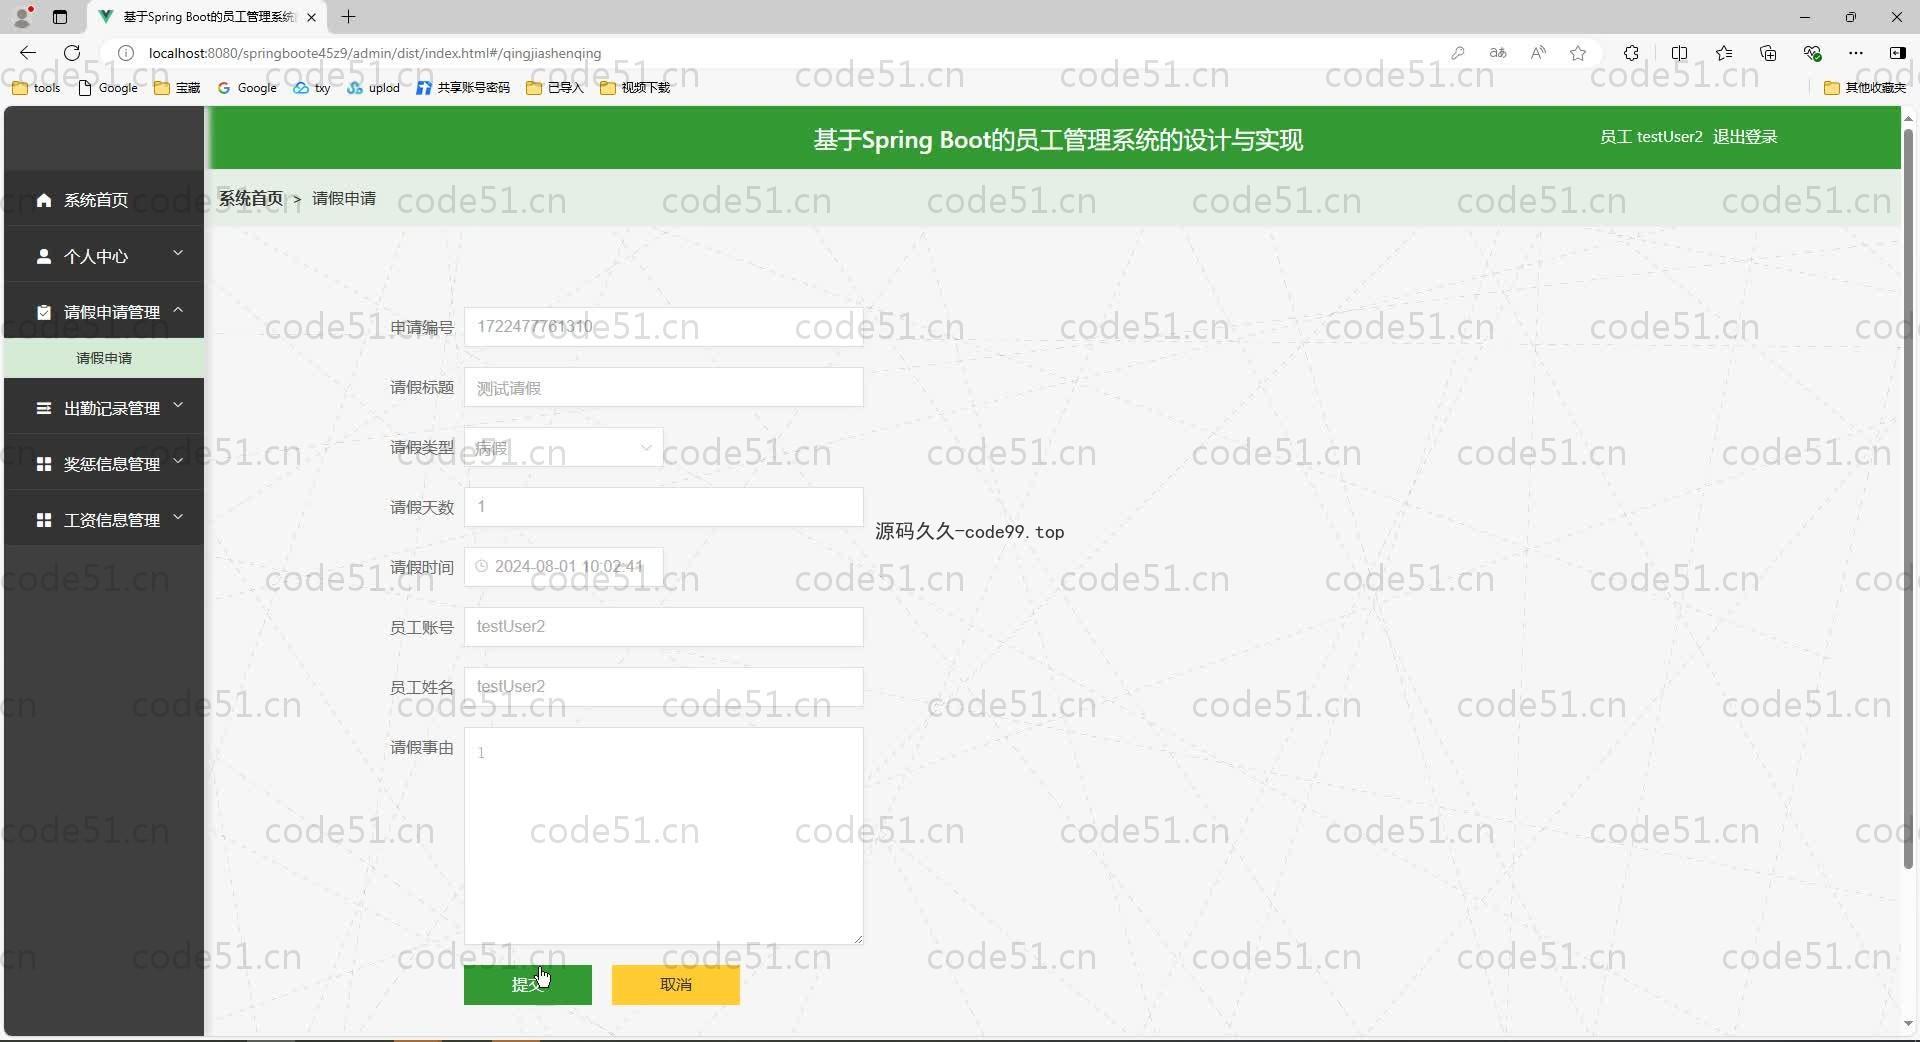Viewport: 1920px width, 1042px height.
Task: Click the grid icon beside 工资信息管理
Action: click(43, 520)
